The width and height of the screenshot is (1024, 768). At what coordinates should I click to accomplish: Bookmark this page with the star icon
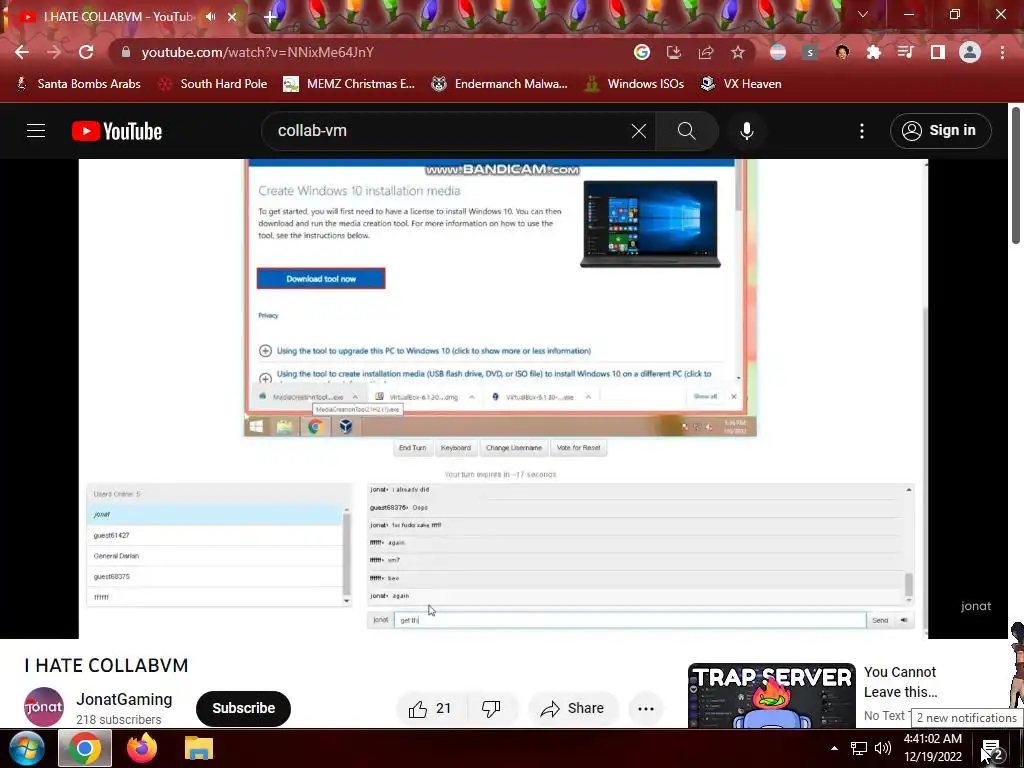738,52
